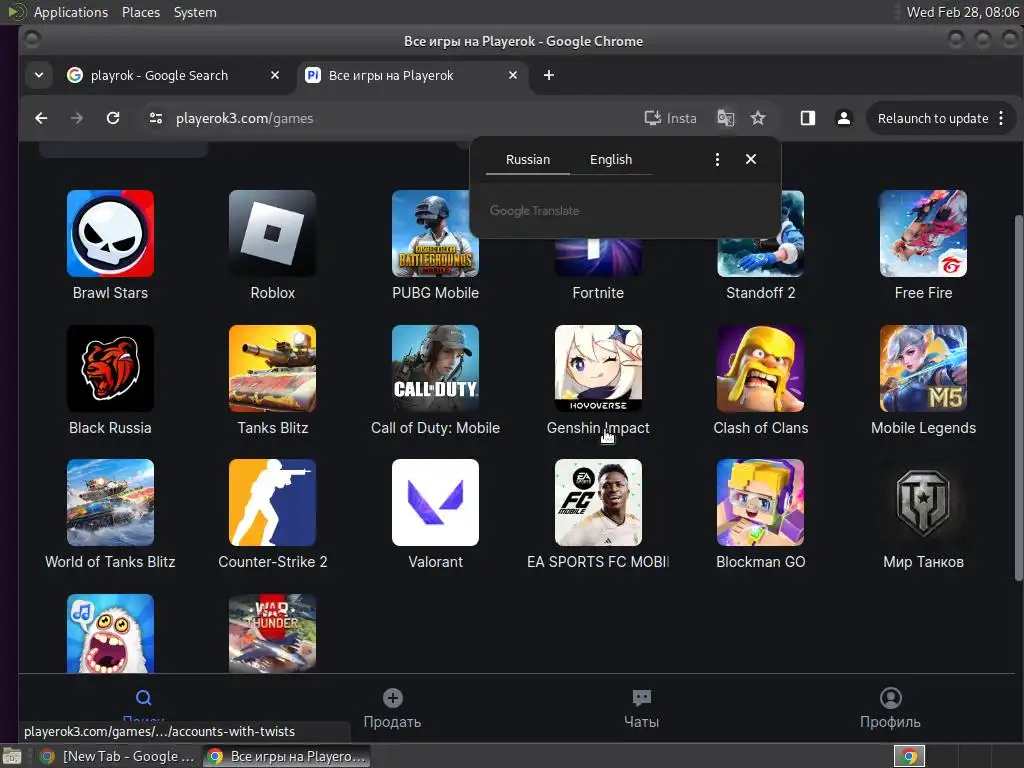Switch to the playrok Google Search tab
The width and height of the screenshot is (1024, 768).
[x=160, y=75]
